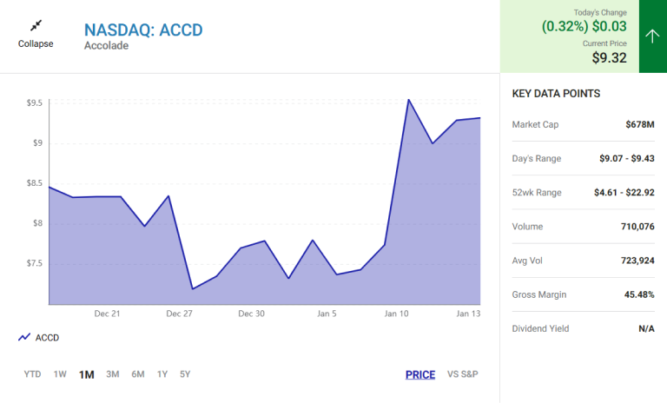Screen dimensions: 667x403
Task: Toggle chart to VS S&P comparison
Action: (462, 375)
